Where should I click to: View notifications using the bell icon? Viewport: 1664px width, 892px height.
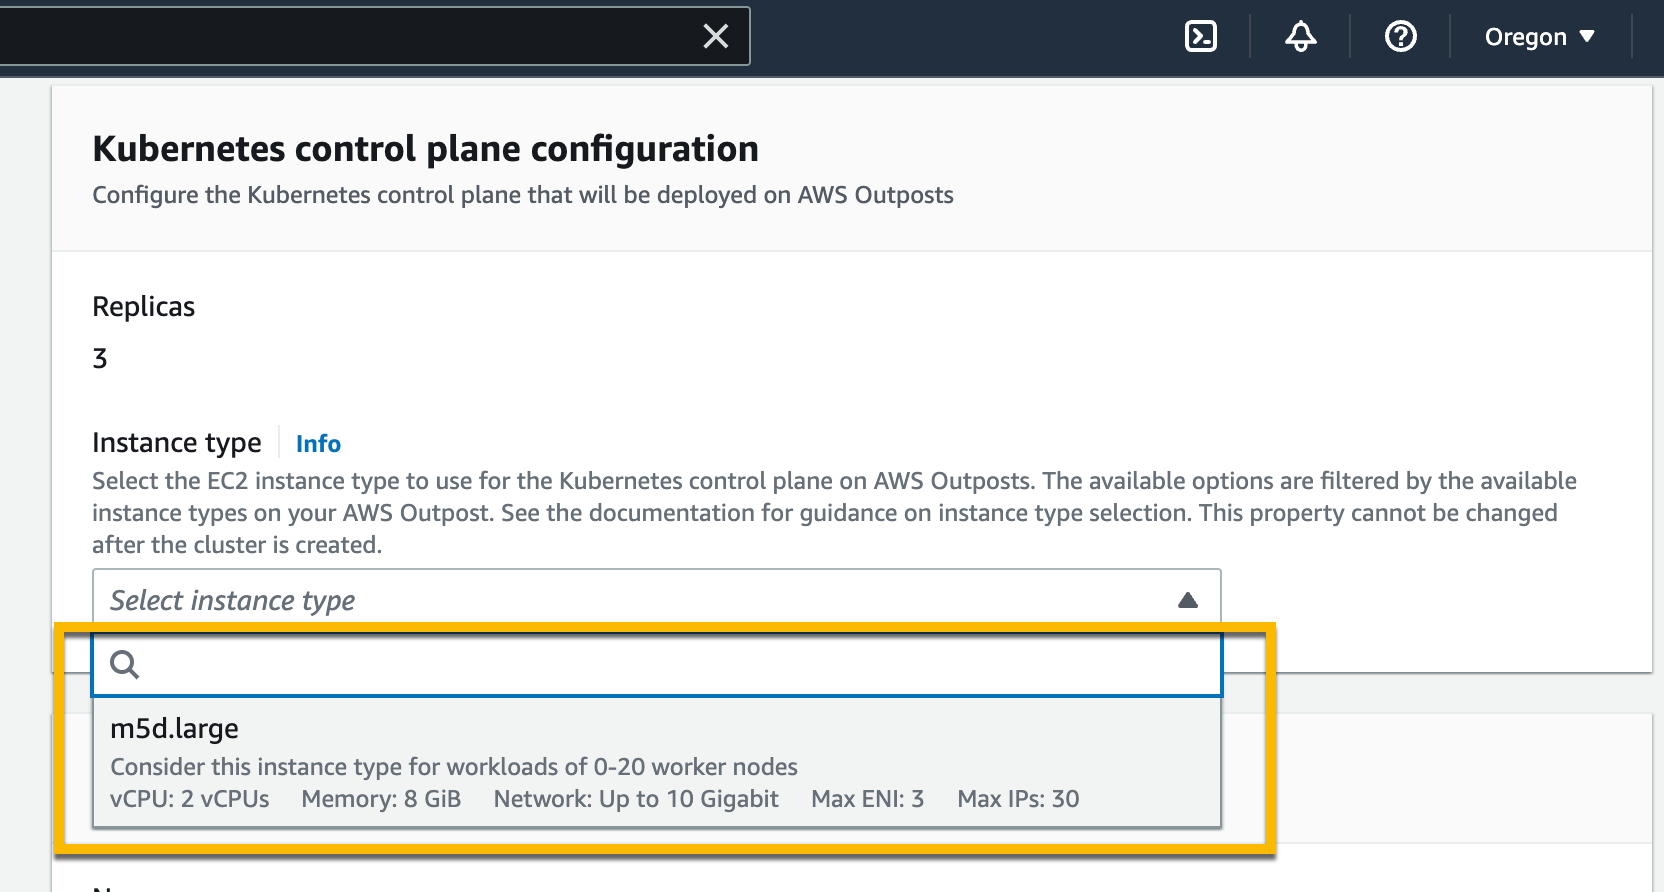1299,36
